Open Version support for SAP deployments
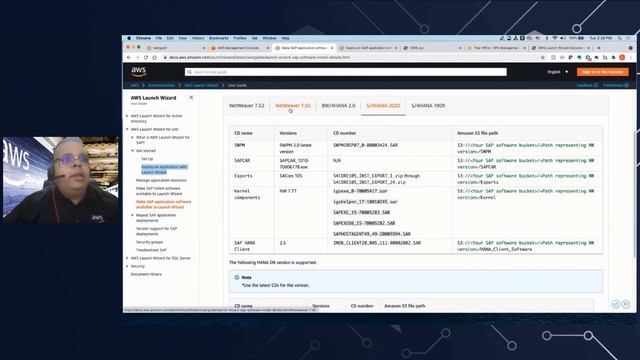 point(156,231)
